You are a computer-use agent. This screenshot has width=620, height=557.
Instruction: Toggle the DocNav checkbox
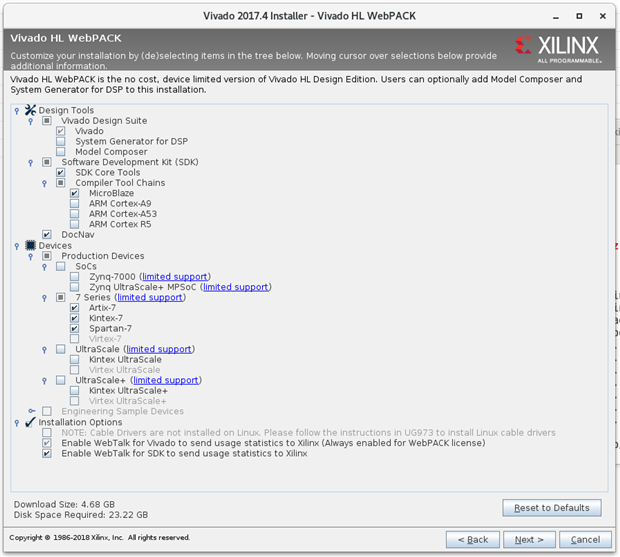tap(47, 234)
